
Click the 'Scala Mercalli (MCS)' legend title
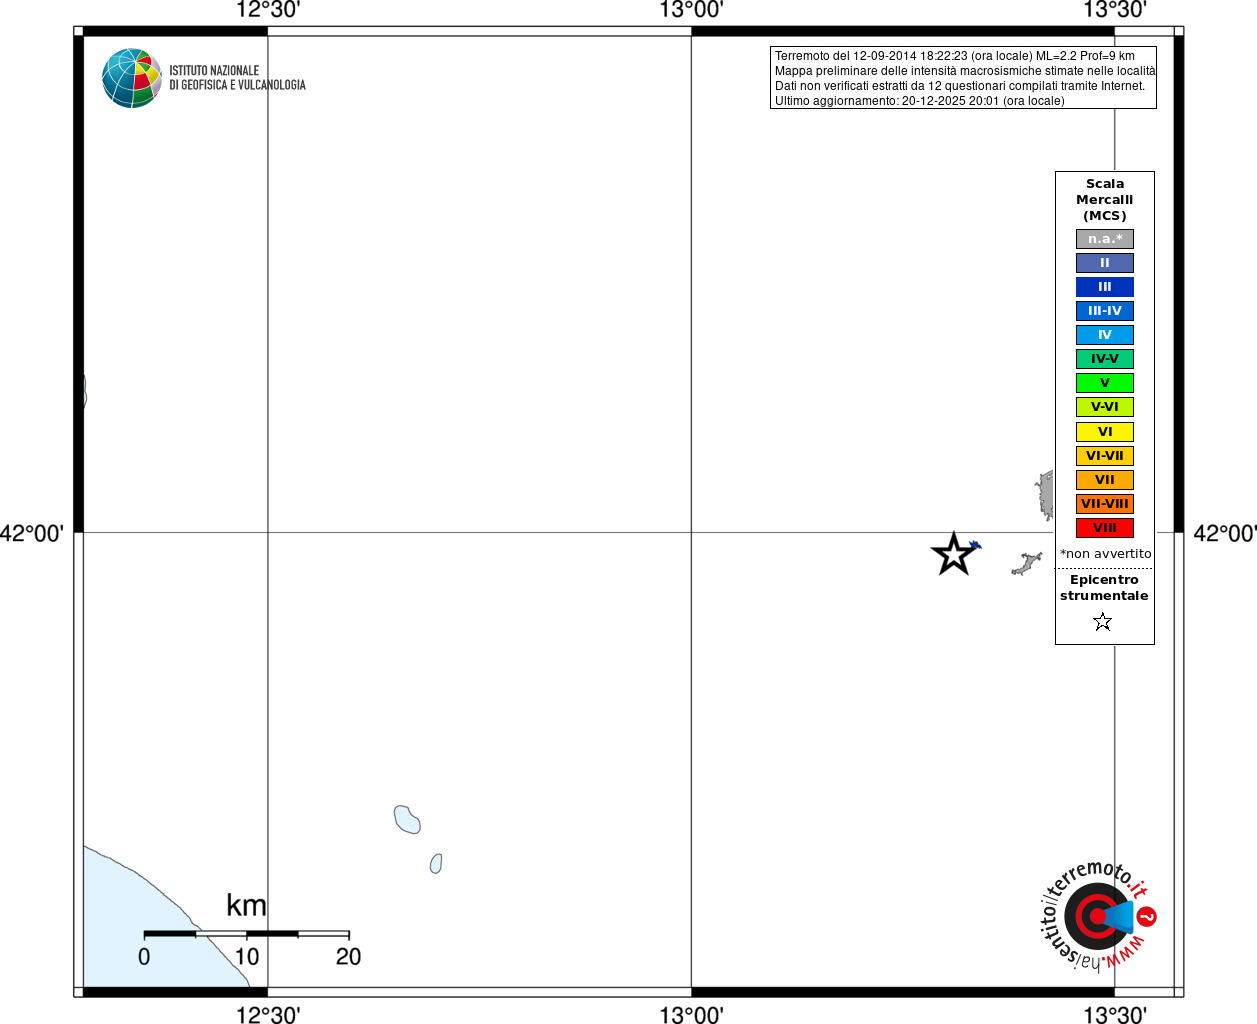click(1105, 200)
